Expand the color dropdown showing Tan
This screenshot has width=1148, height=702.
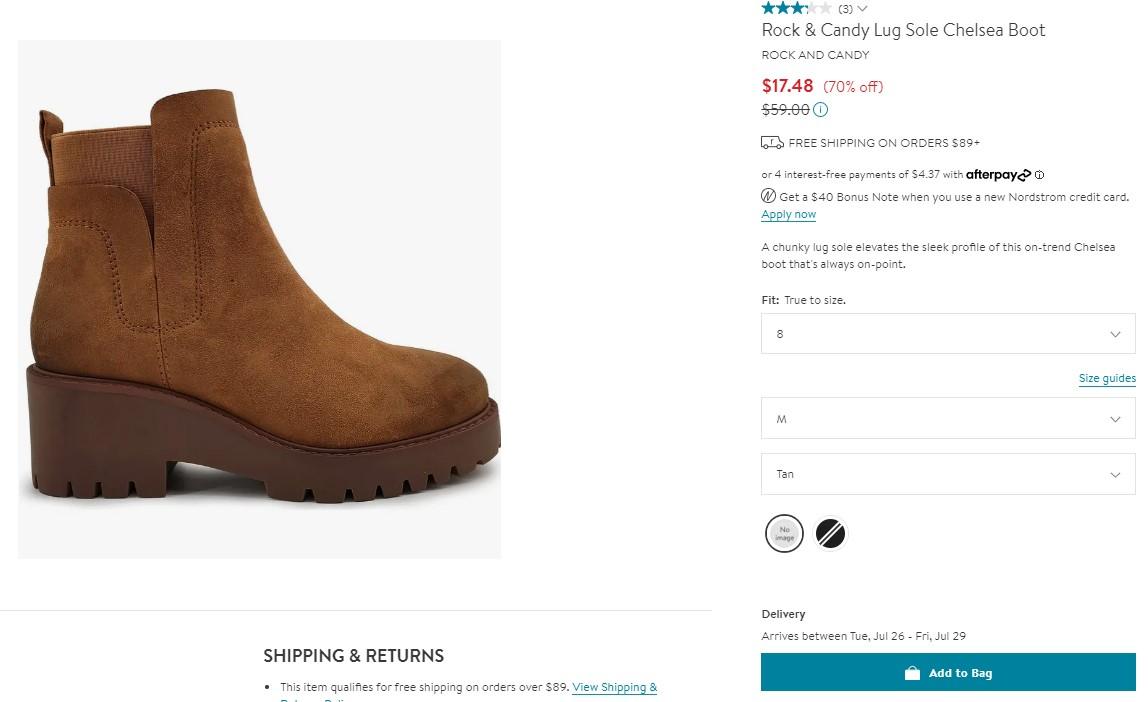948,474
